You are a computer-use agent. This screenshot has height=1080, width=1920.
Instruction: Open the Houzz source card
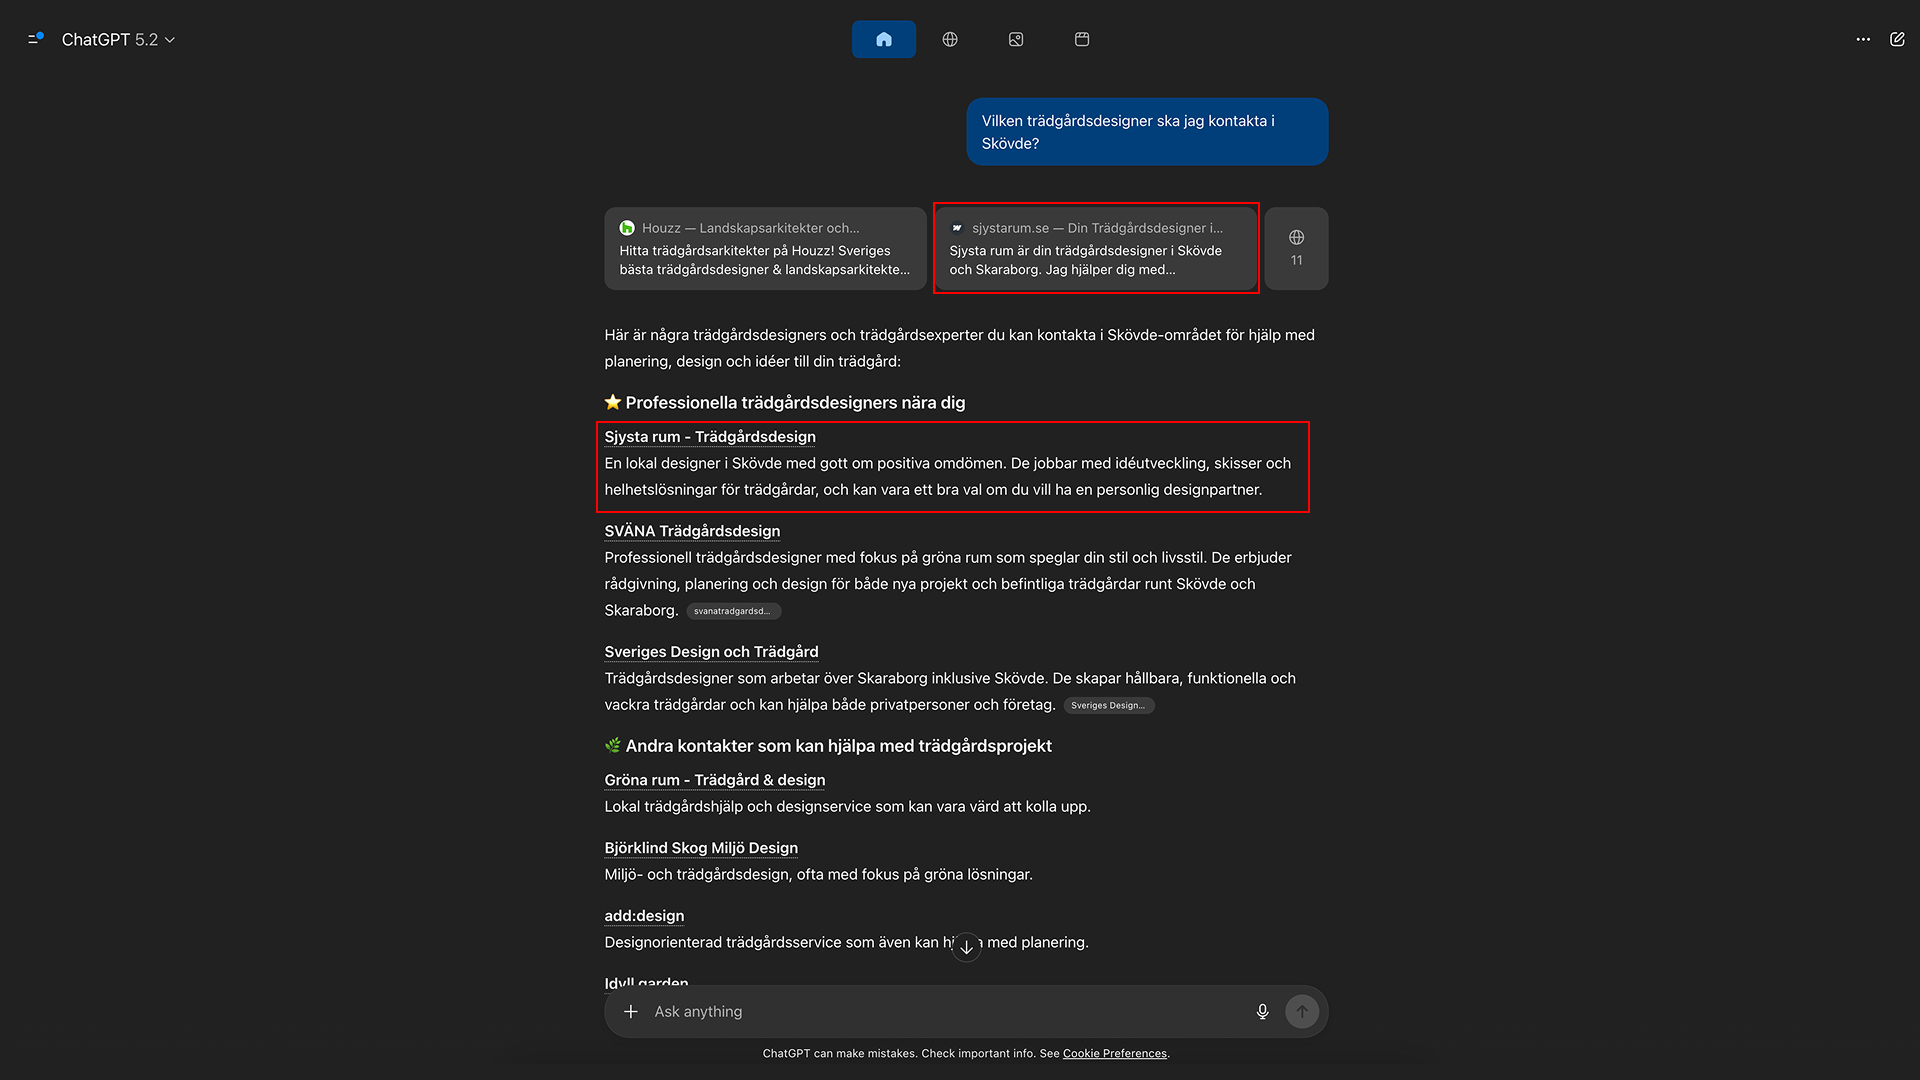[765, 249]
